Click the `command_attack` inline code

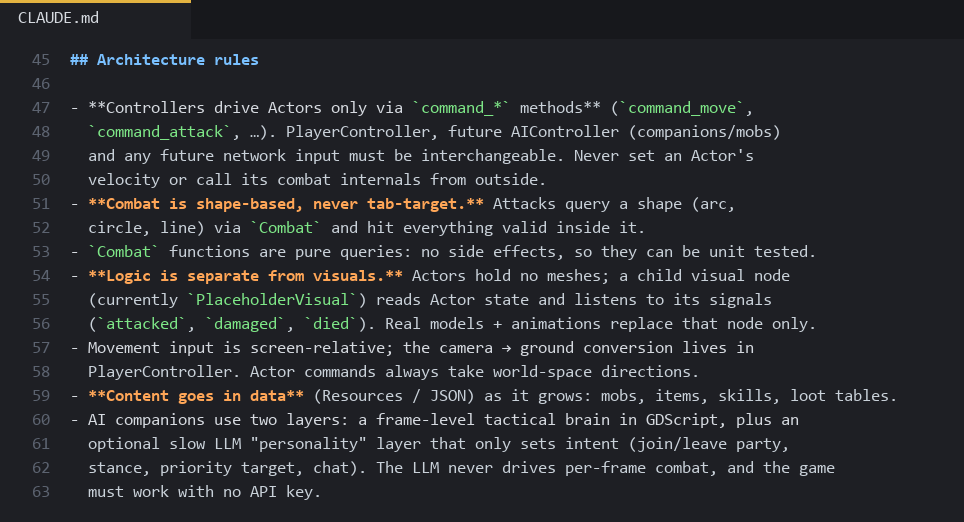[160, 132]
